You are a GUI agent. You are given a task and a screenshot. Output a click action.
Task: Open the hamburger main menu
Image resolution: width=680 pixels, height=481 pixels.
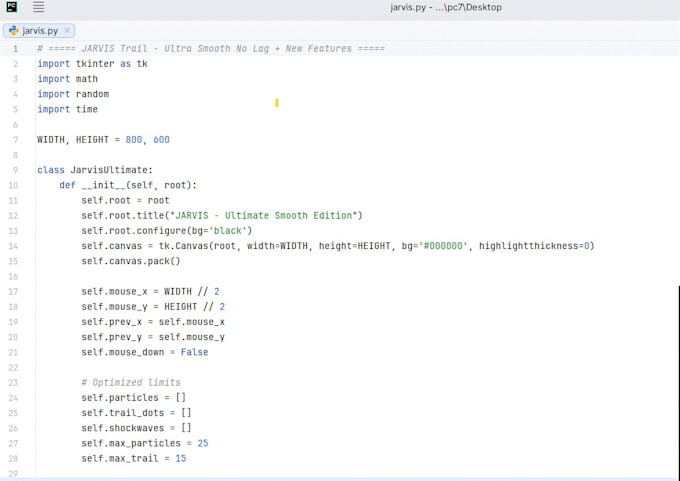(x=39, y=7)
